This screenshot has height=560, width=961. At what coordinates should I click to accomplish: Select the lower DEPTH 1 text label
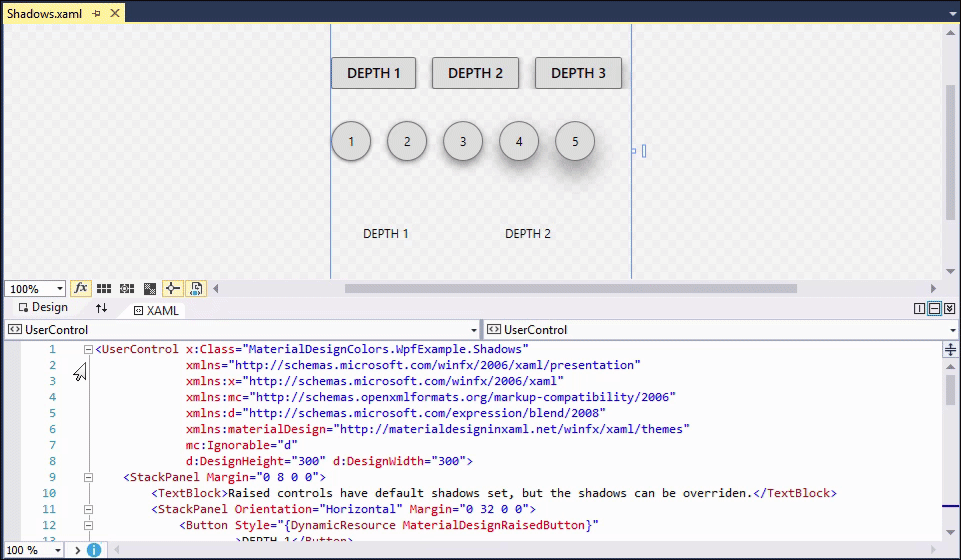[386, 233]
